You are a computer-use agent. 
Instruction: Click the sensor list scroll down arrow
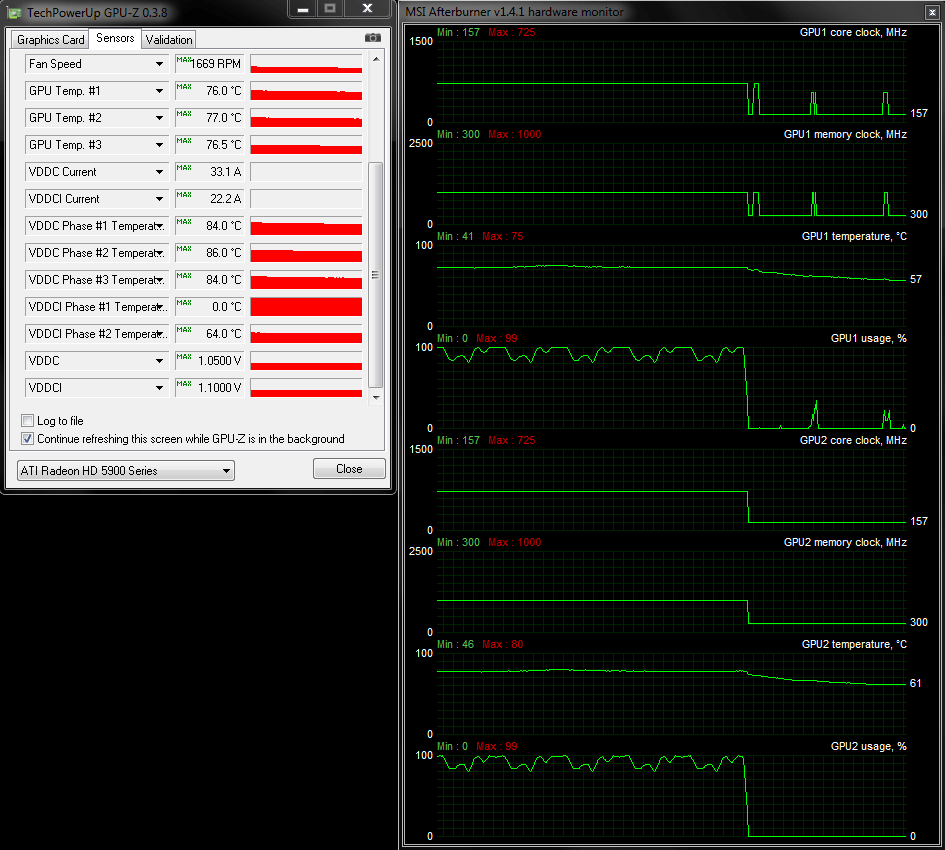[376, 397]
